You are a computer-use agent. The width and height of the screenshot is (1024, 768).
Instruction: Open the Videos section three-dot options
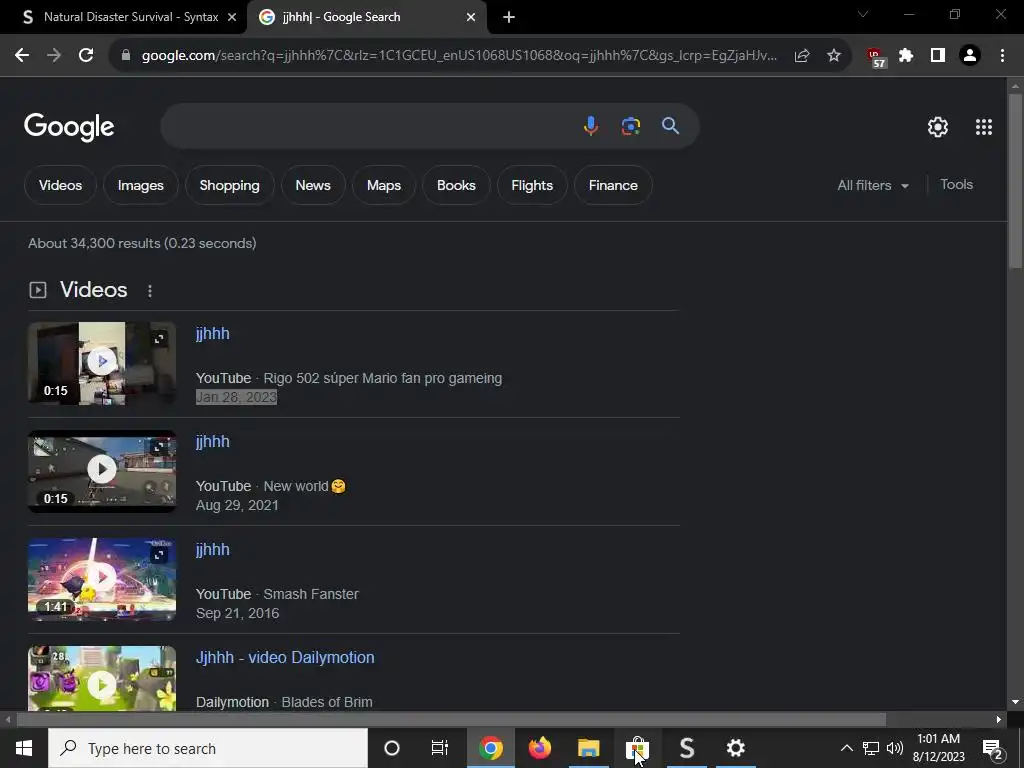[150, 291]
